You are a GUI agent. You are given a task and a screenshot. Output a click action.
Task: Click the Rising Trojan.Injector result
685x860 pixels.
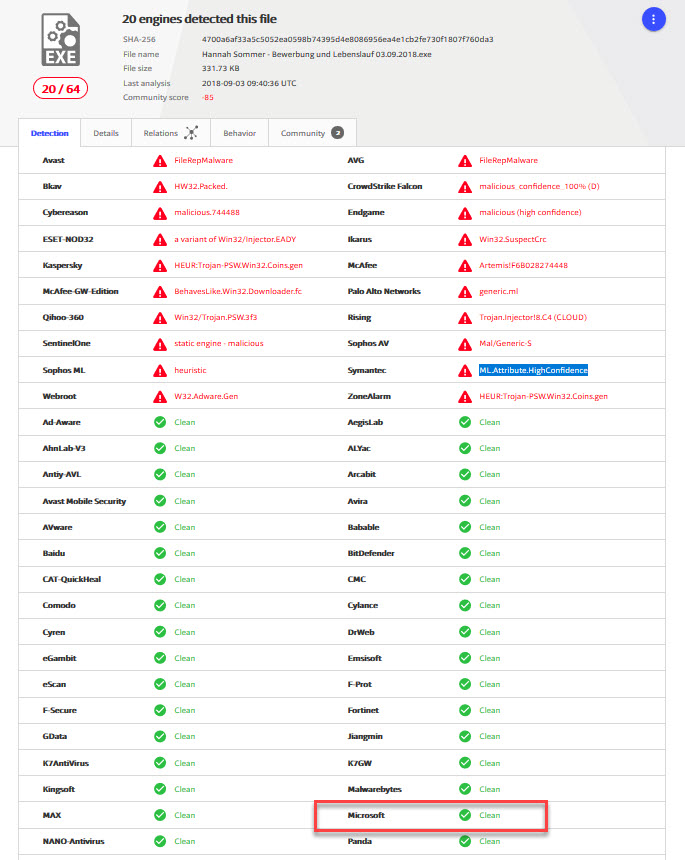click(533, 317)
